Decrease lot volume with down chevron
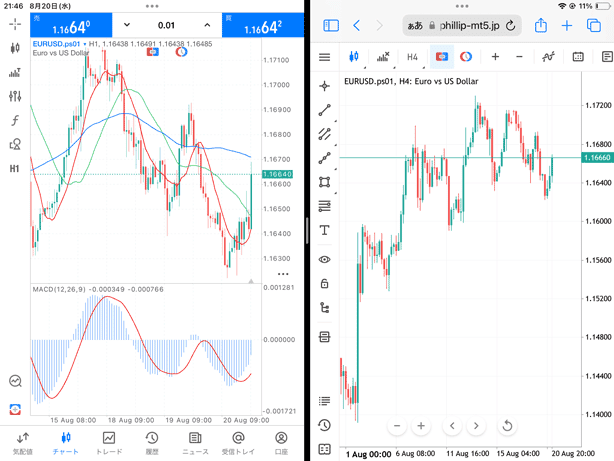Screen dimensions: 614x461 pyautogui.click(x=126, y=25)
